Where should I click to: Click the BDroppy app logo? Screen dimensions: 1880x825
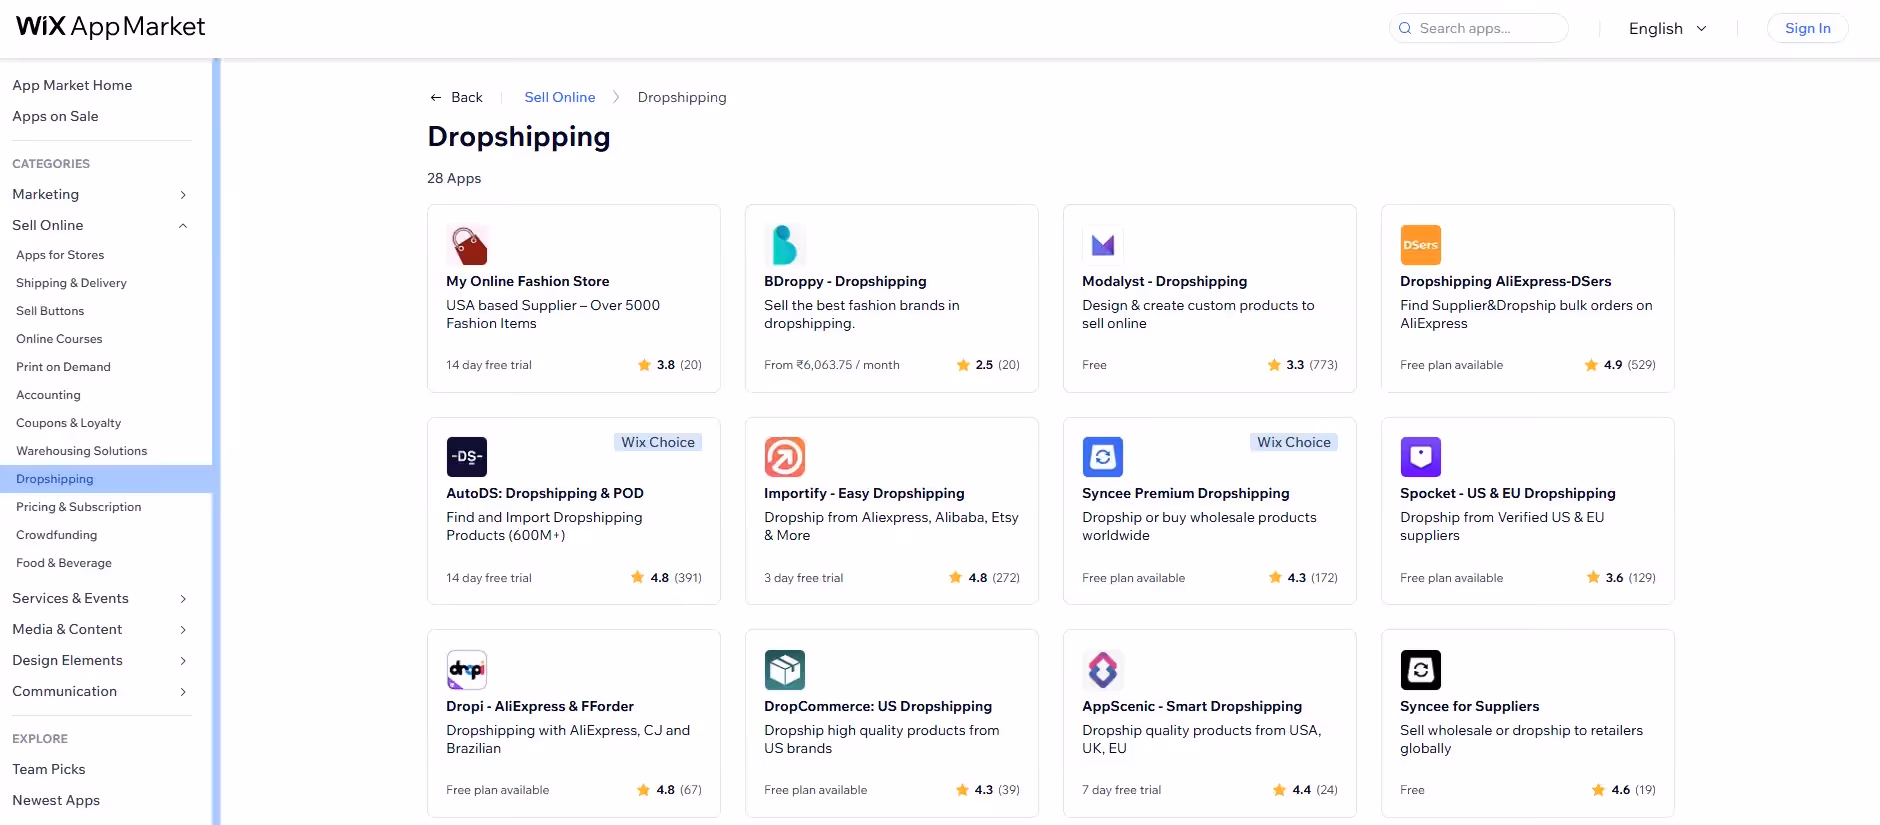tap(785, 245)
